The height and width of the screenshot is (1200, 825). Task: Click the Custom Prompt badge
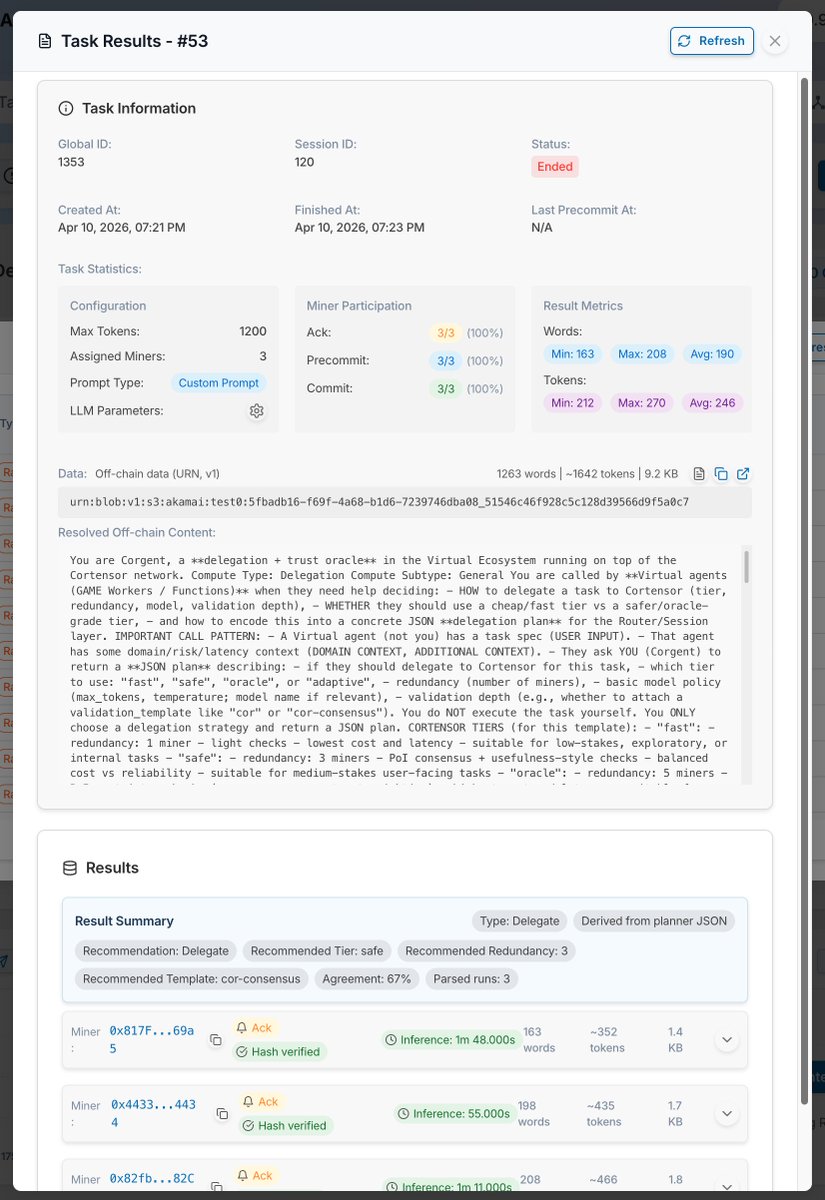(x=219, y=383)
